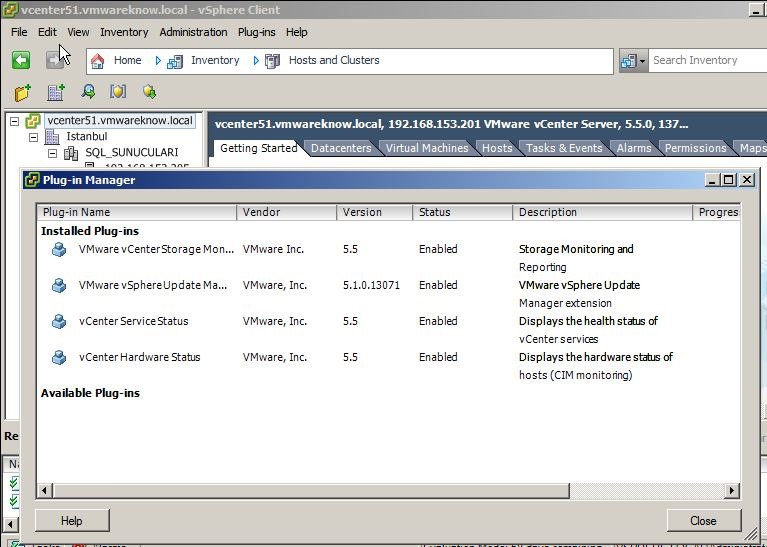Screen dimensions: 767x547
Task: Click arrow after Home in breadcrumb
Action: (x=158, y=61)
